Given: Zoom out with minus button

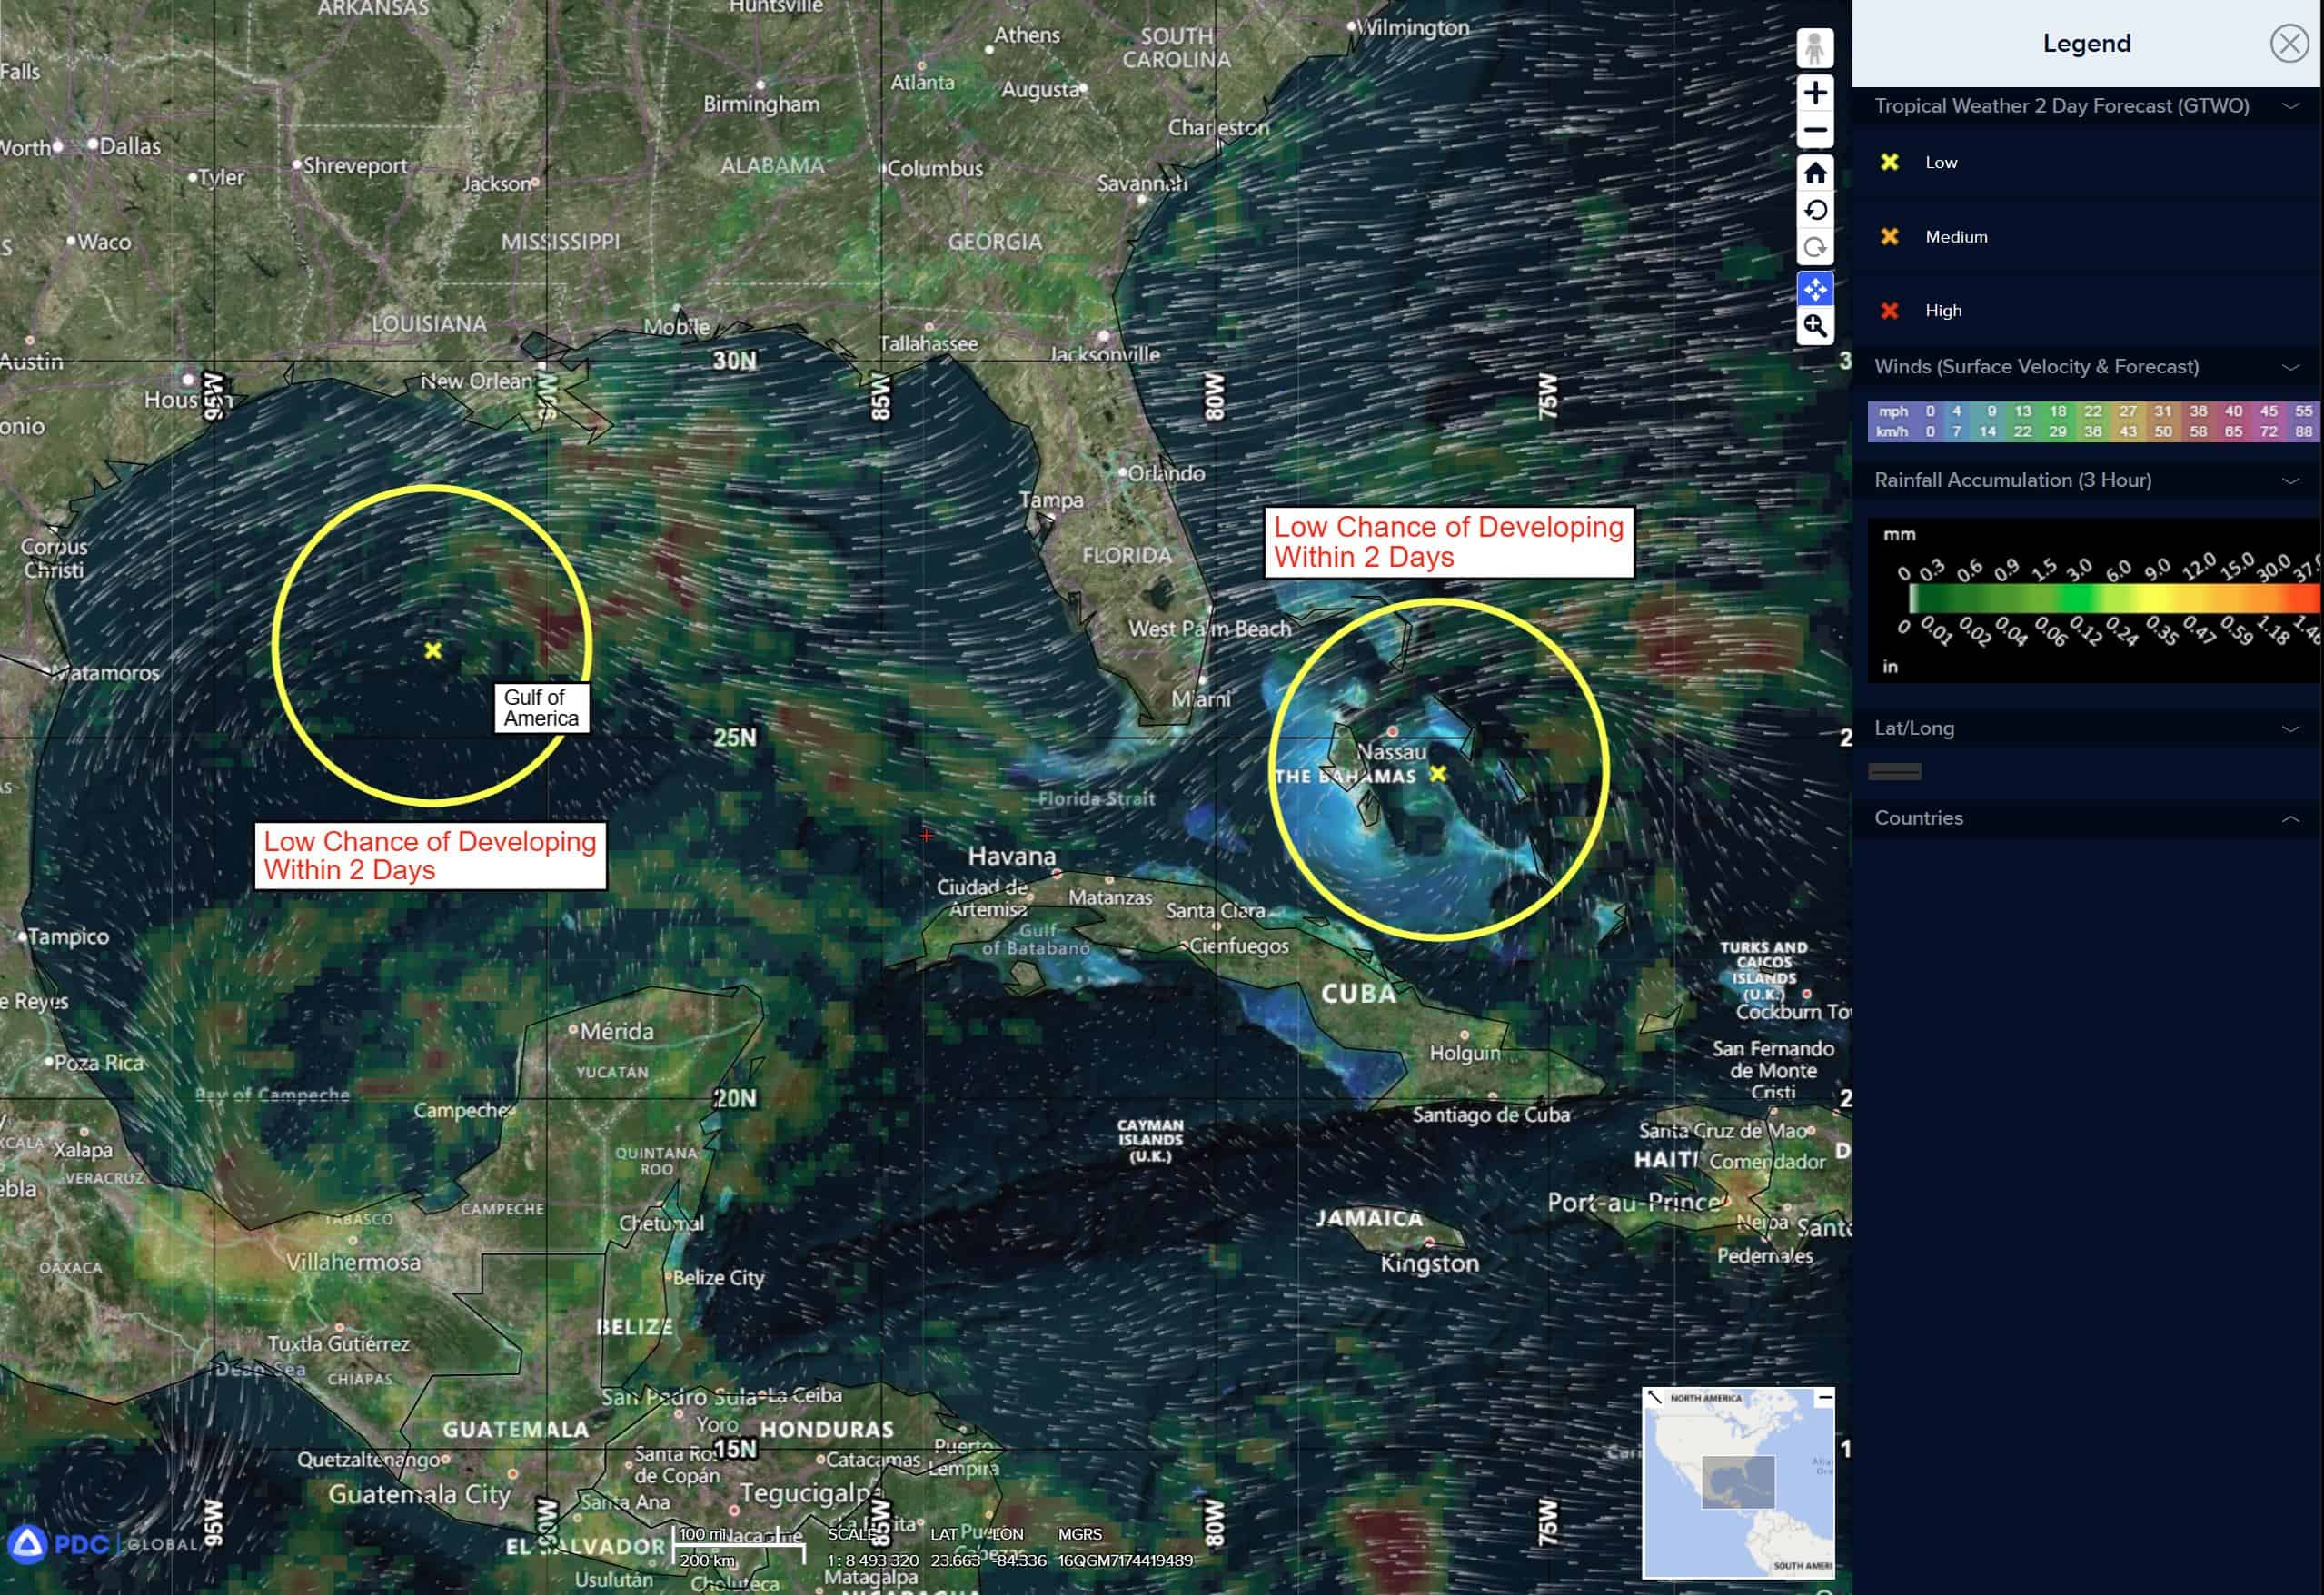Looking at the screenshot, I should (1814, 130).
